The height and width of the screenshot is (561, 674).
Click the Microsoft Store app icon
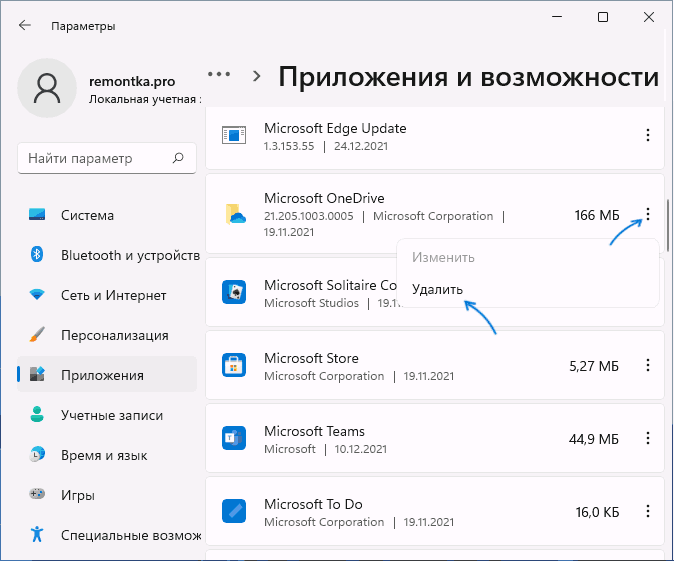[234, 365]
